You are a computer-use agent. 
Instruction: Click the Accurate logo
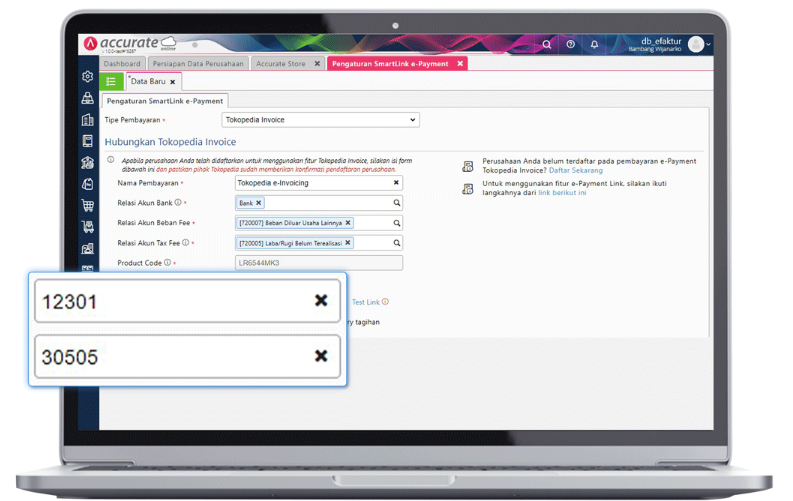coord(130,44)
